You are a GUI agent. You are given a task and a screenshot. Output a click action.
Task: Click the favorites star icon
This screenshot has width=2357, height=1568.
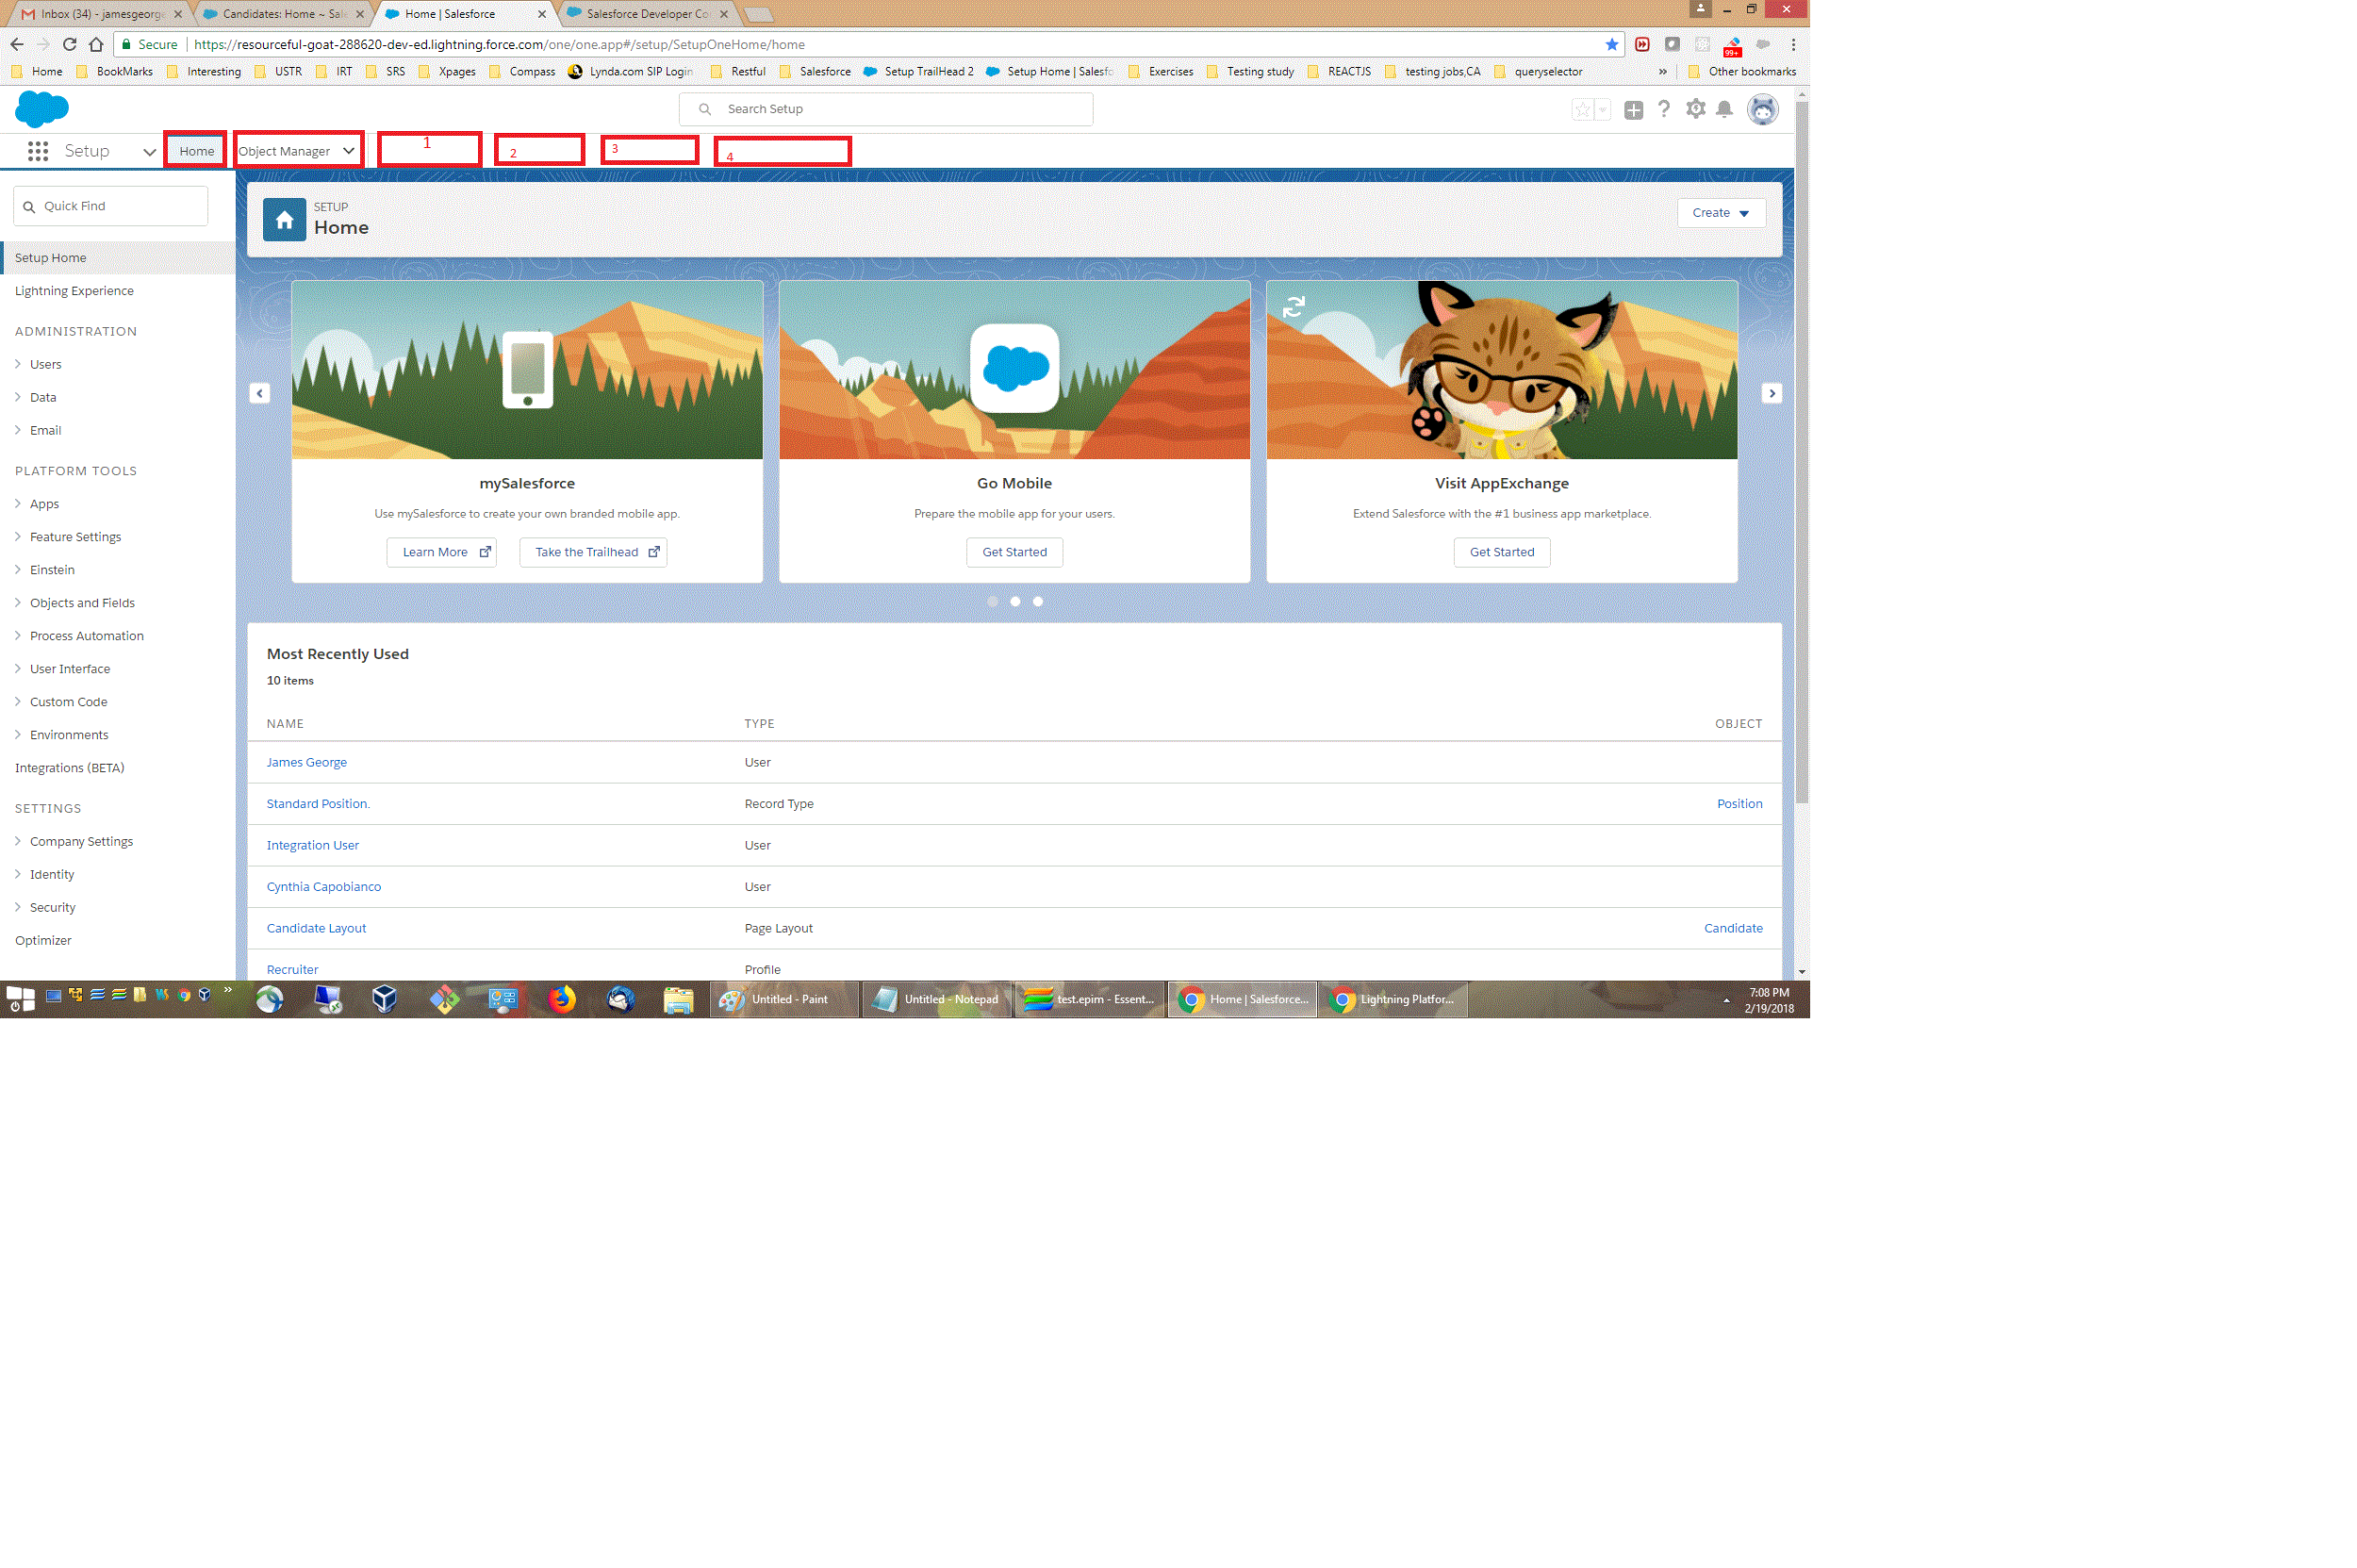tap(1582, 110)
